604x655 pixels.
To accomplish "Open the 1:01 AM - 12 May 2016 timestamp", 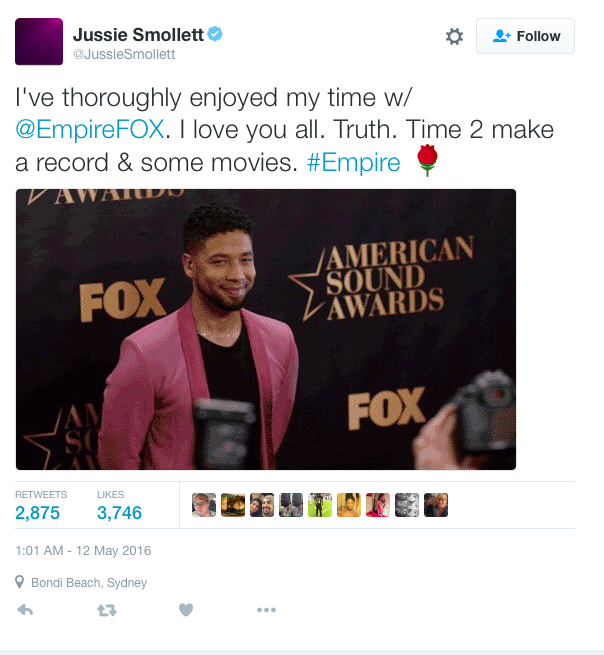I will point(83,551).
